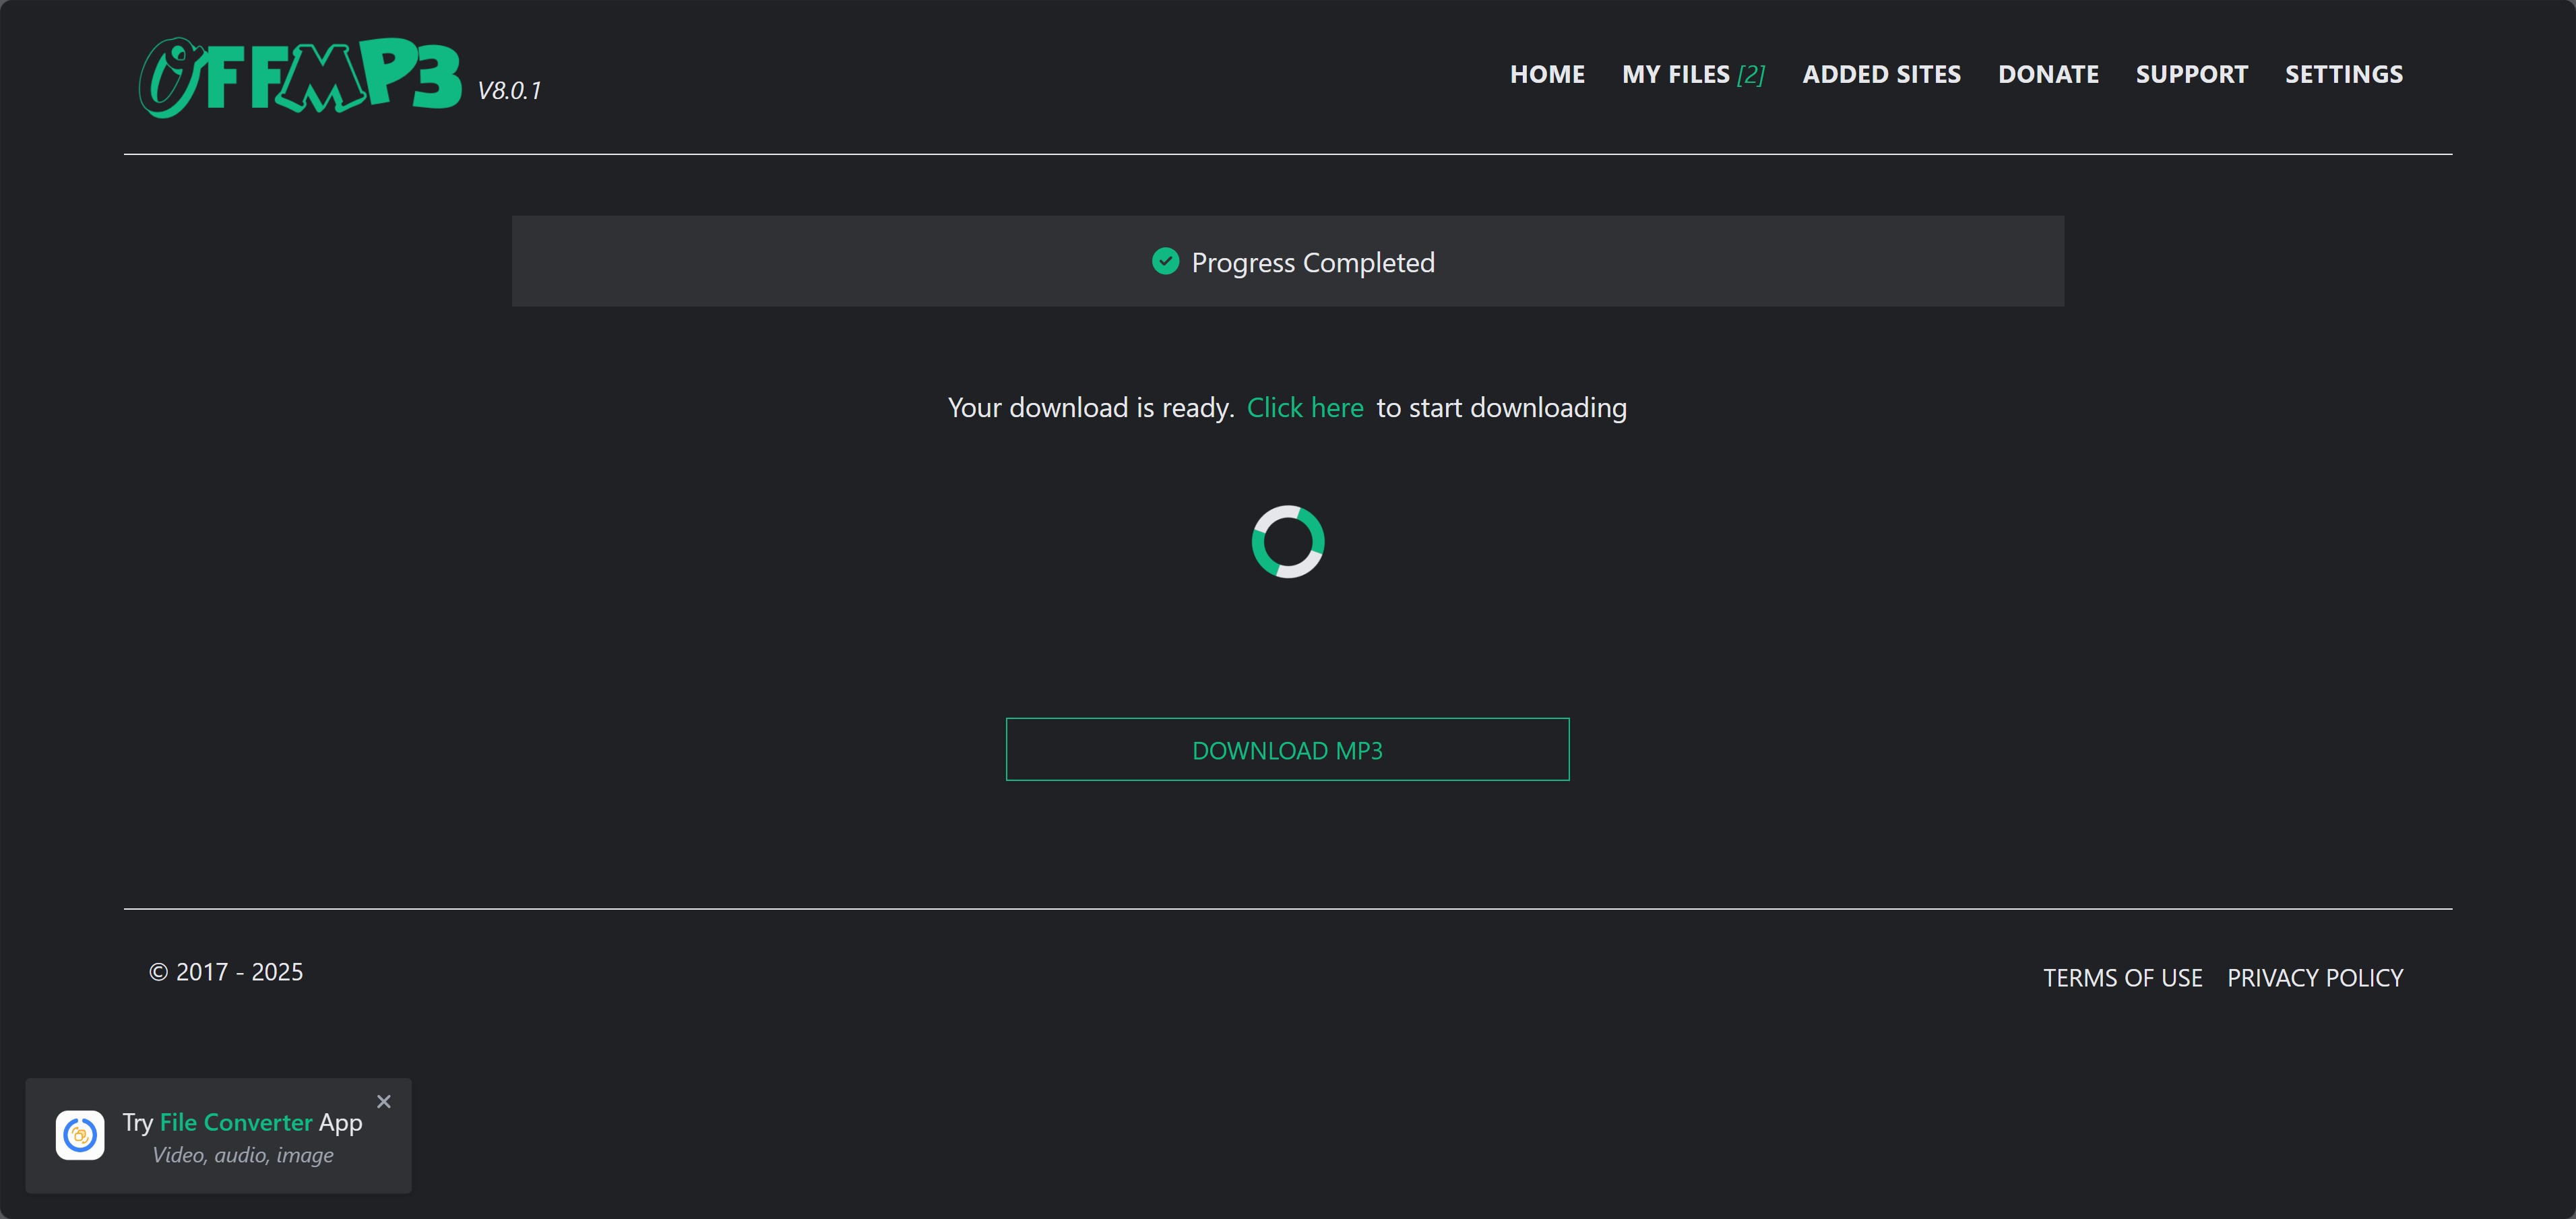
Task: Open TERMS OF USE
Action: (2122, 977)
